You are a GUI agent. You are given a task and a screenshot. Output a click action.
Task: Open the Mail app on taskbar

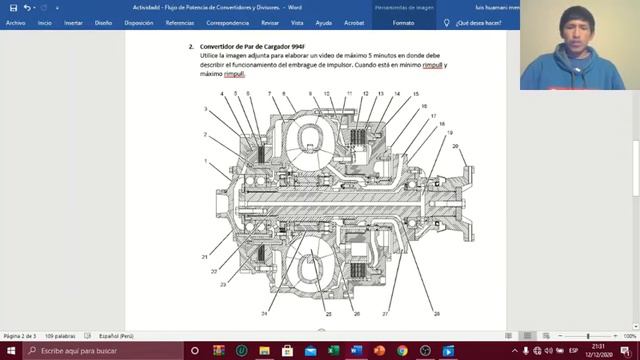coord(310,351)
